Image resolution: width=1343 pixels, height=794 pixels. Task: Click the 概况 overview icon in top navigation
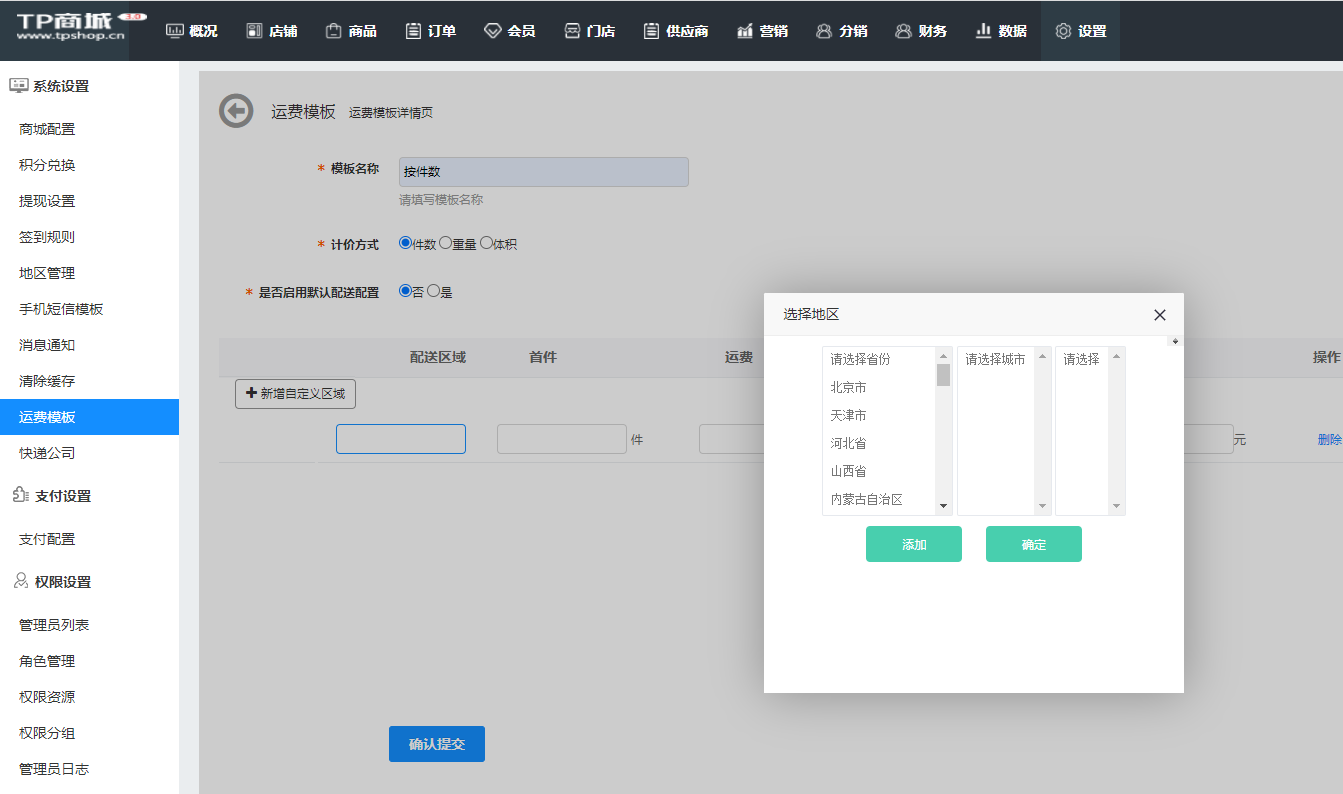point(175,31)
